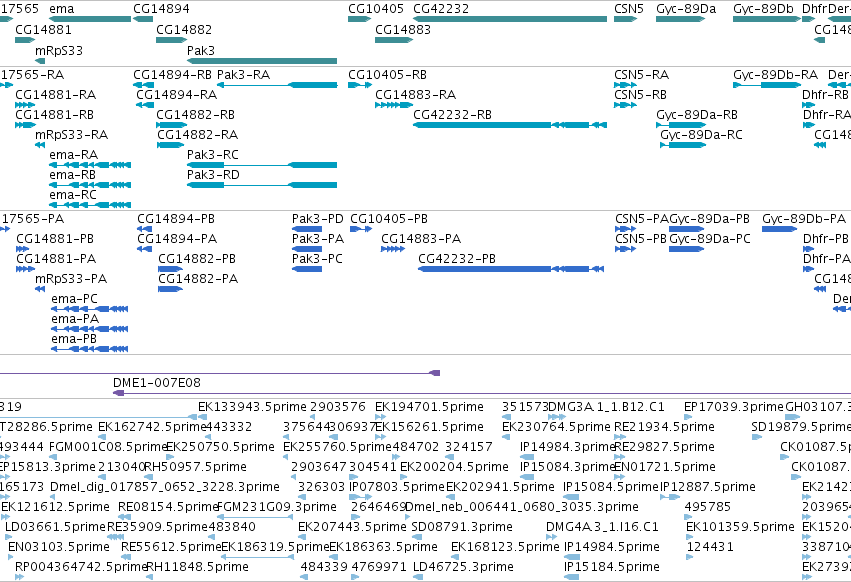Click the CG14894-RB transcript label

pyautogui.click(x=173, y=74)
